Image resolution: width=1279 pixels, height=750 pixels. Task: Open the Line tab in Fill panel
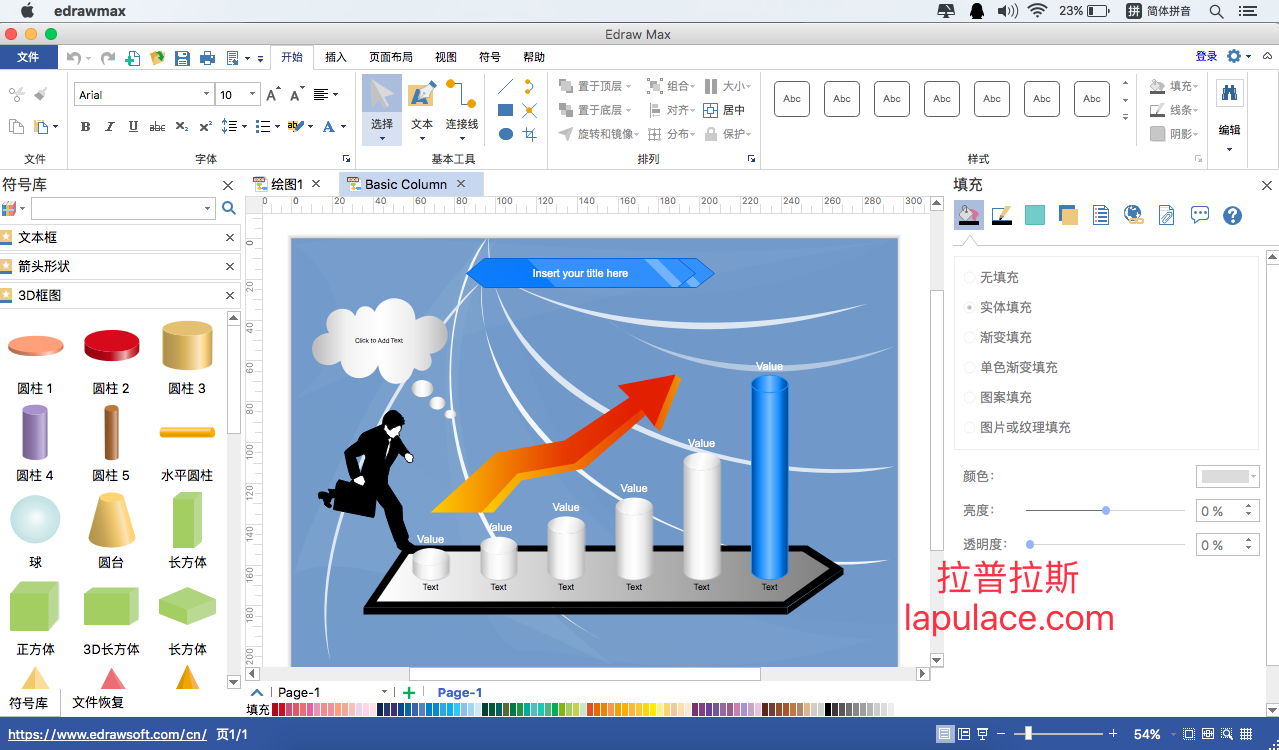tap(1001, 215)
